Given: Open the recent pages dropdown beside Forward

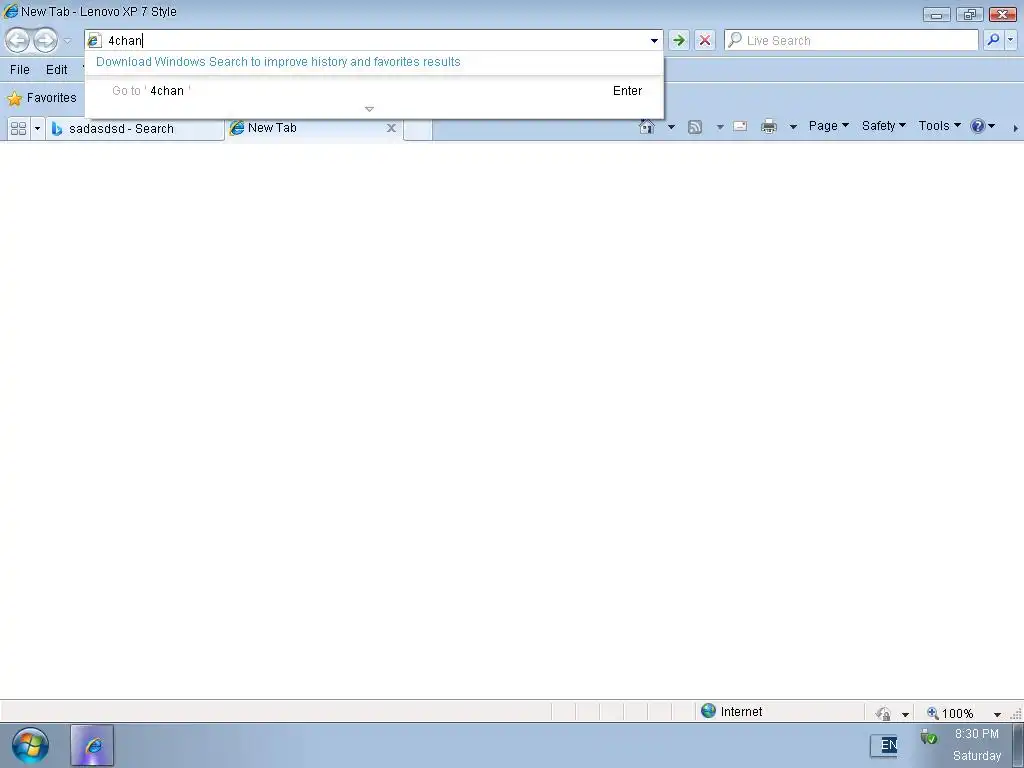Looking at the screenshot, I should click(67, 41).
